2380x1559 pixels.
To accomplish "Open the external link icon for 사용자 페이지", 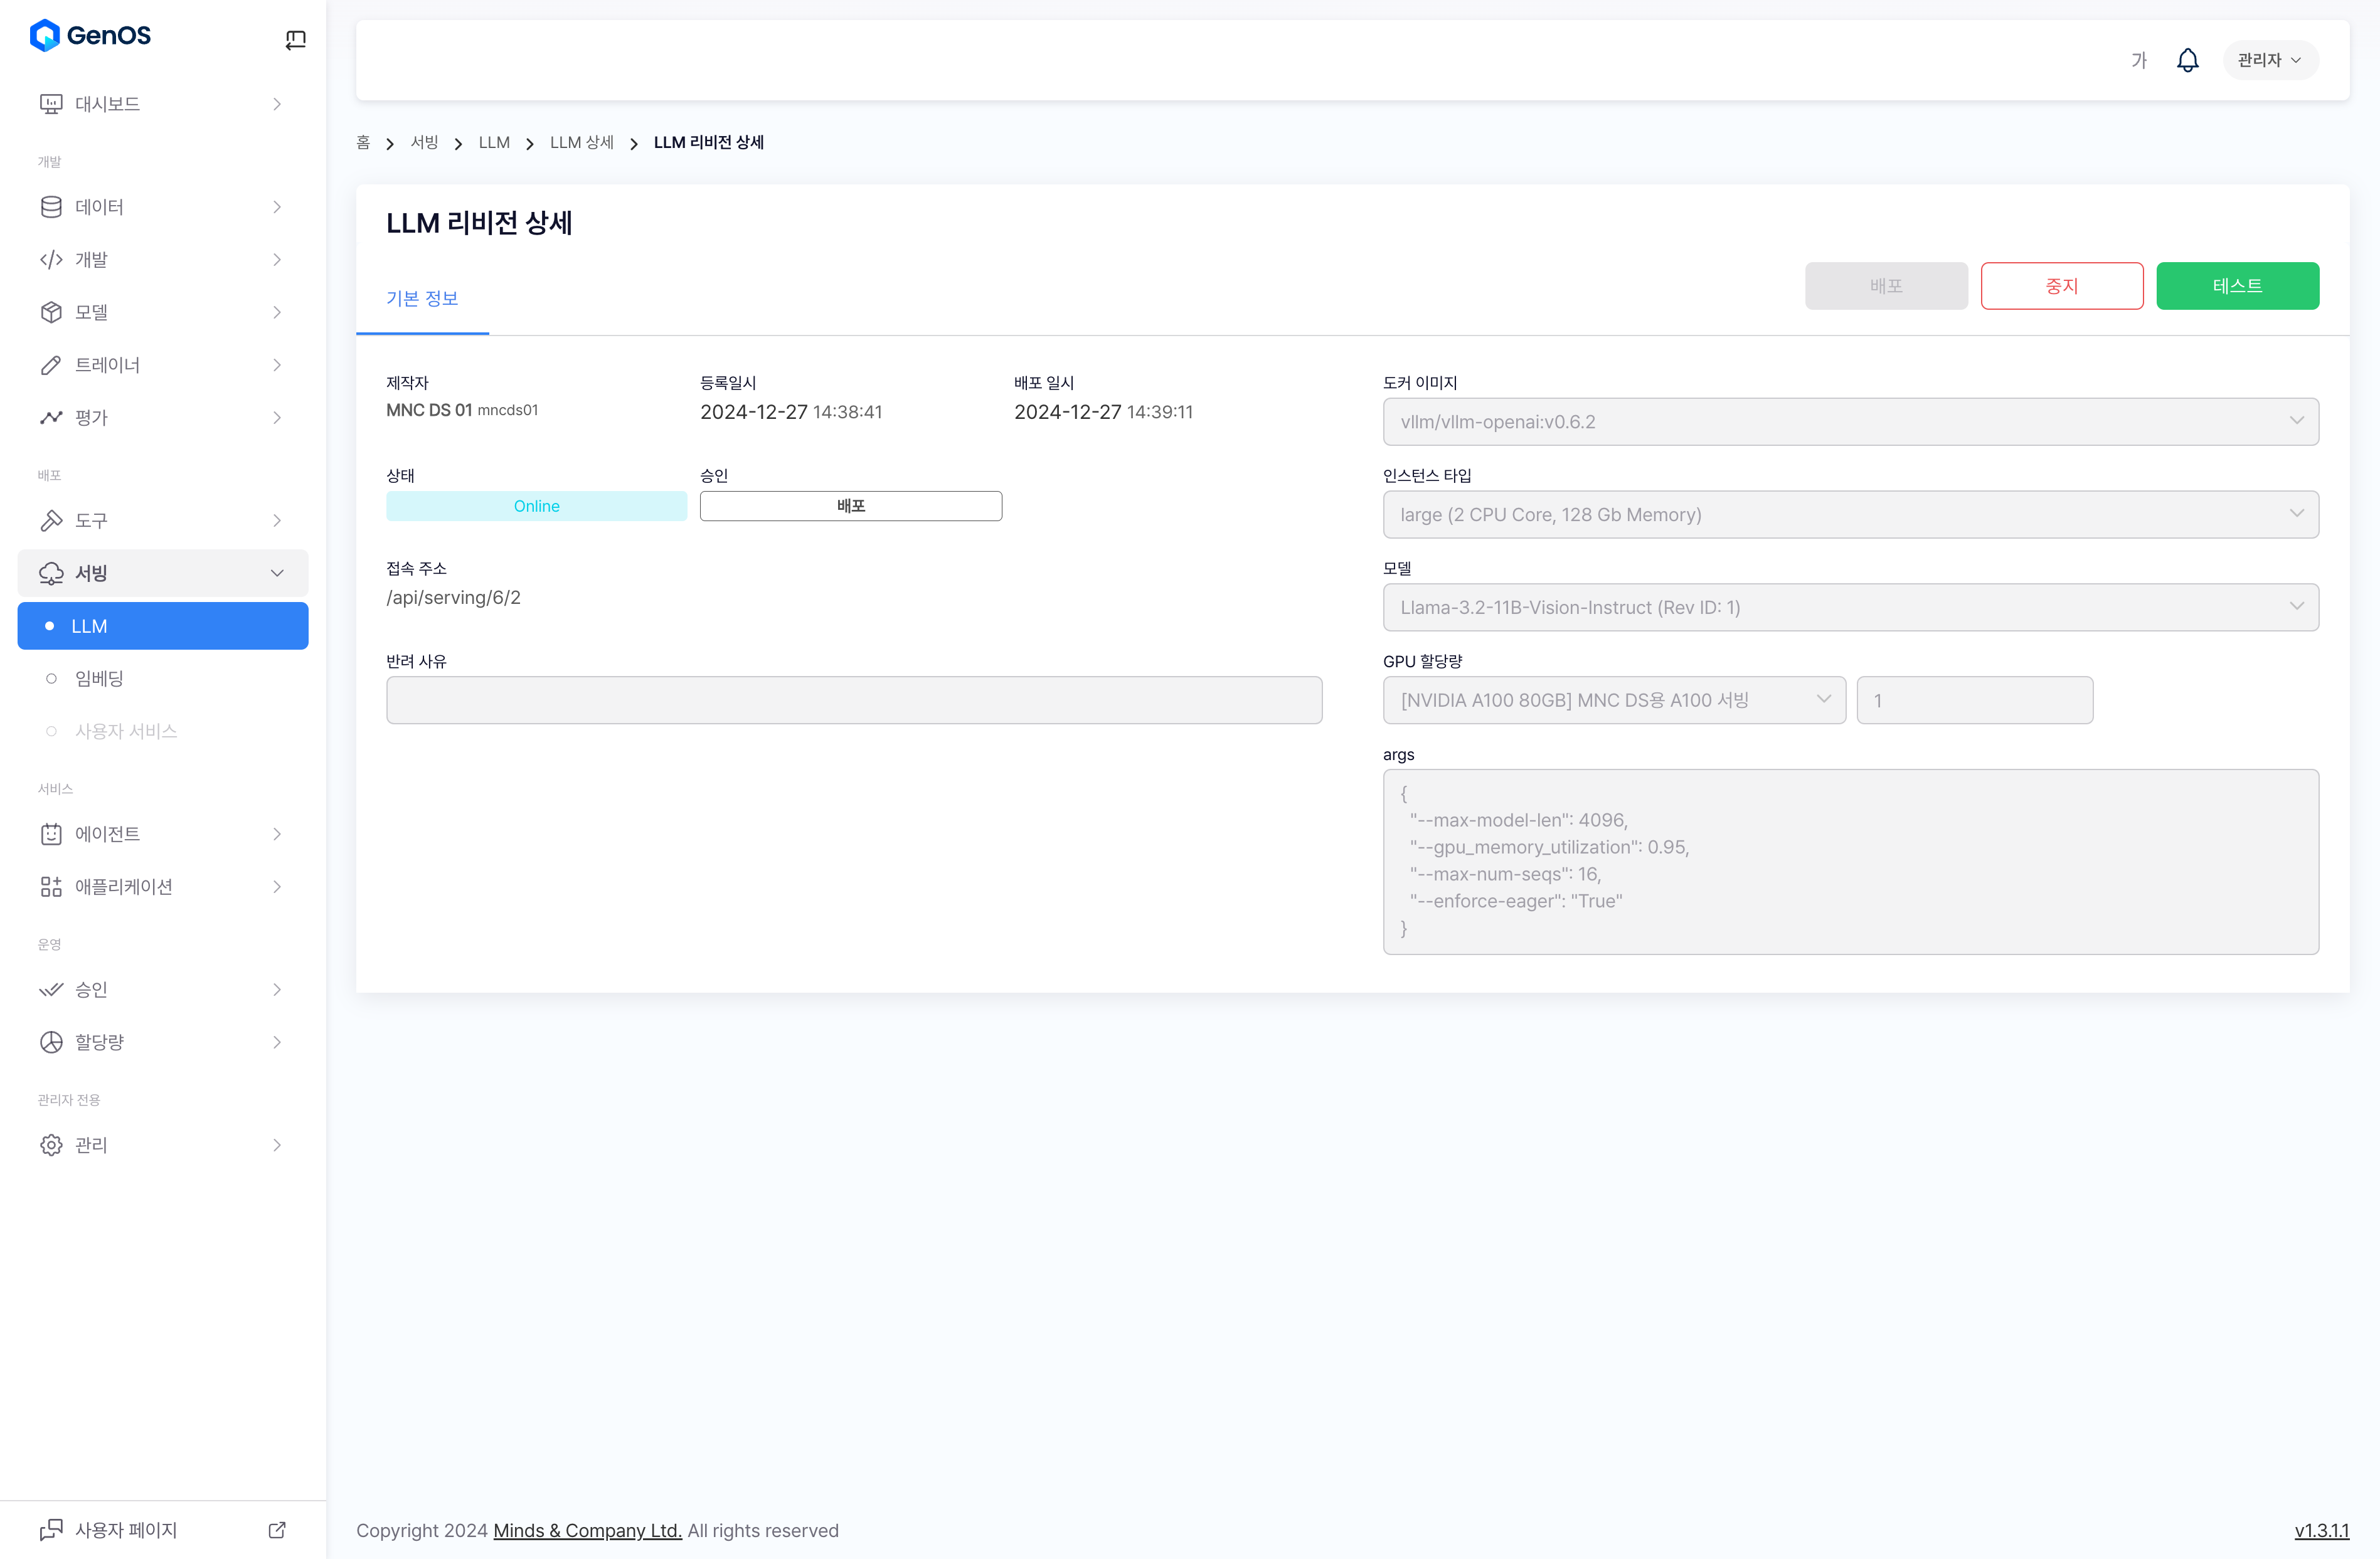I will pos(277,1530).
